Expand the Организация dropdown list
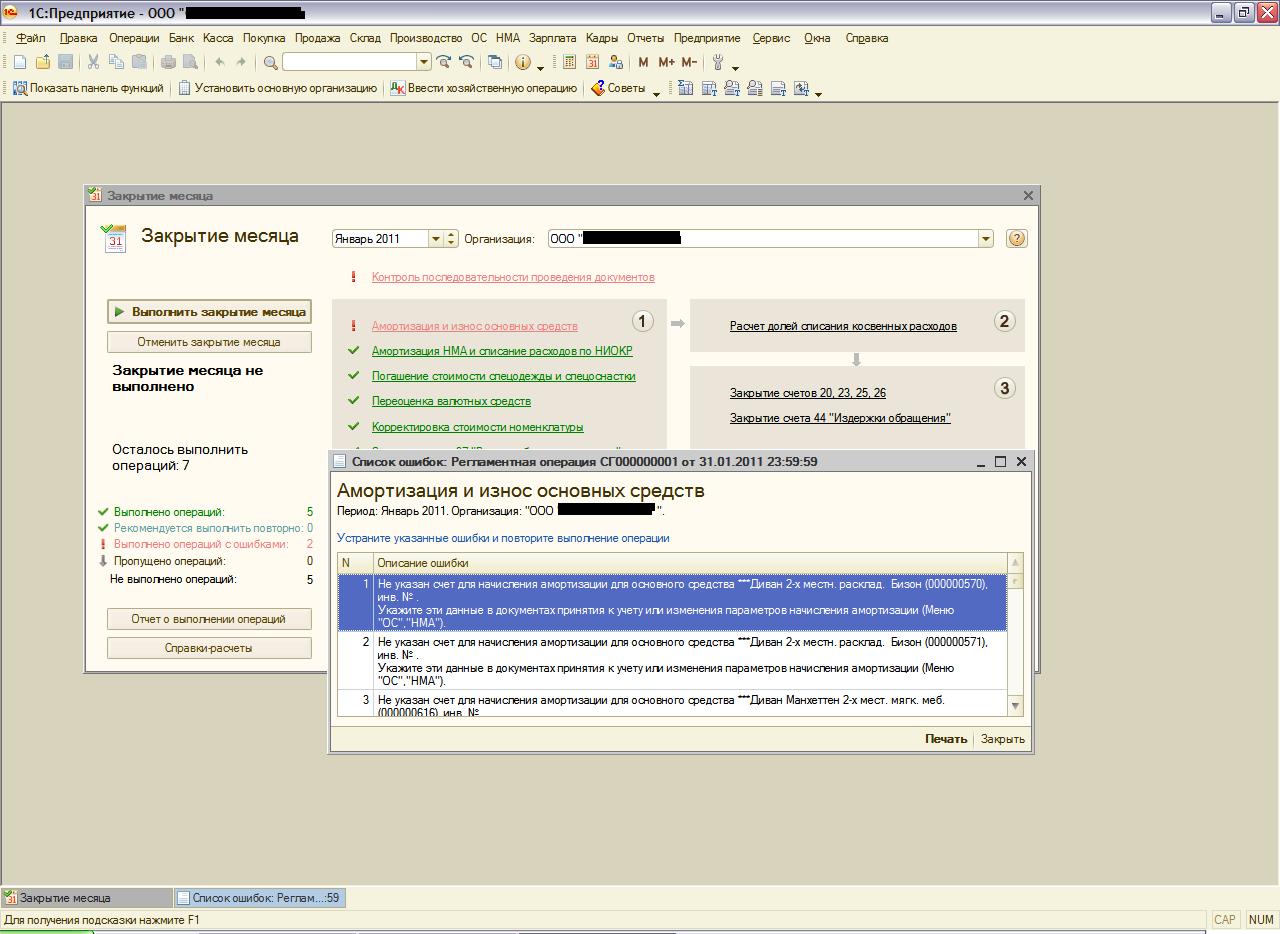The width and height of the screenshot is (1280, 934). click(986, 239)
